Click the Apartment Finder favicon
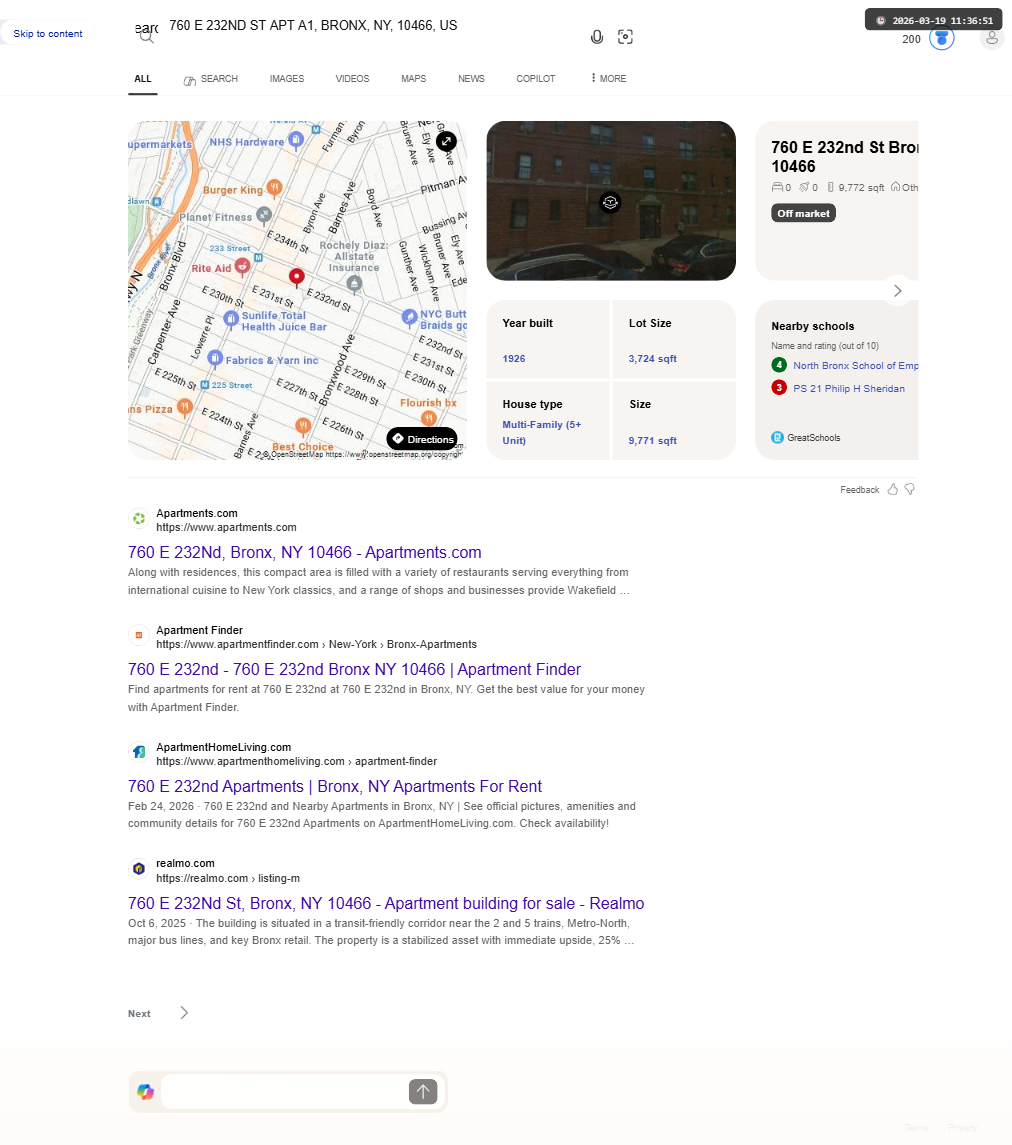Image resolution: width=1012 pixels, height=1145 pixels. 139,635
